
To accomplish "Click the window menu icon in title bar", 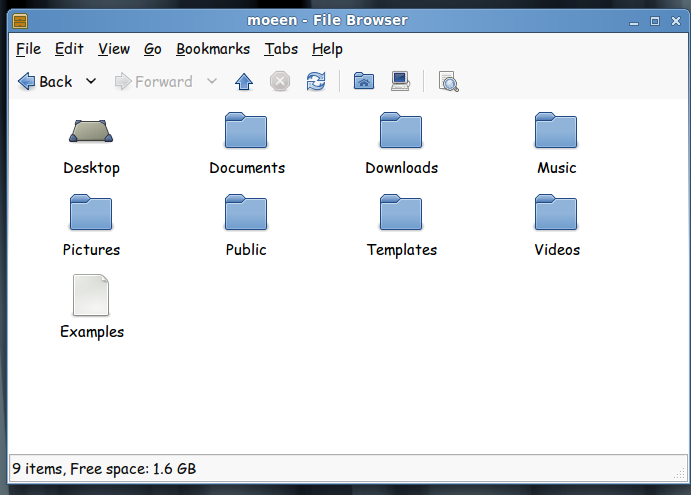I will (20, 21).
